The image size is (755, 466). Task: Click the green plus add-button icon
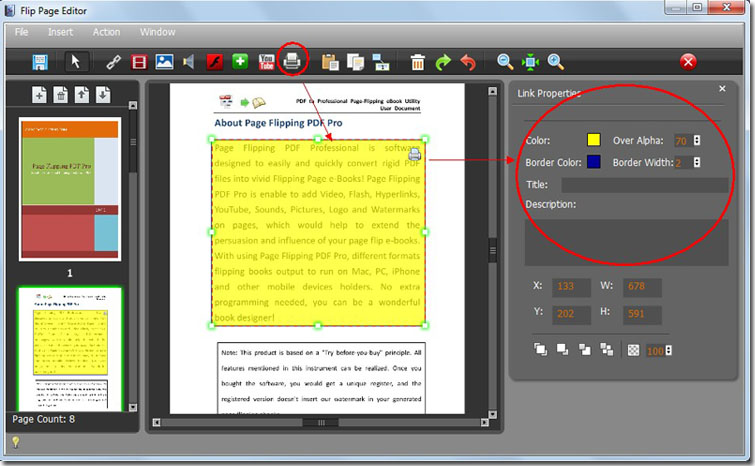pyautogui.click(x=240, y=62)
